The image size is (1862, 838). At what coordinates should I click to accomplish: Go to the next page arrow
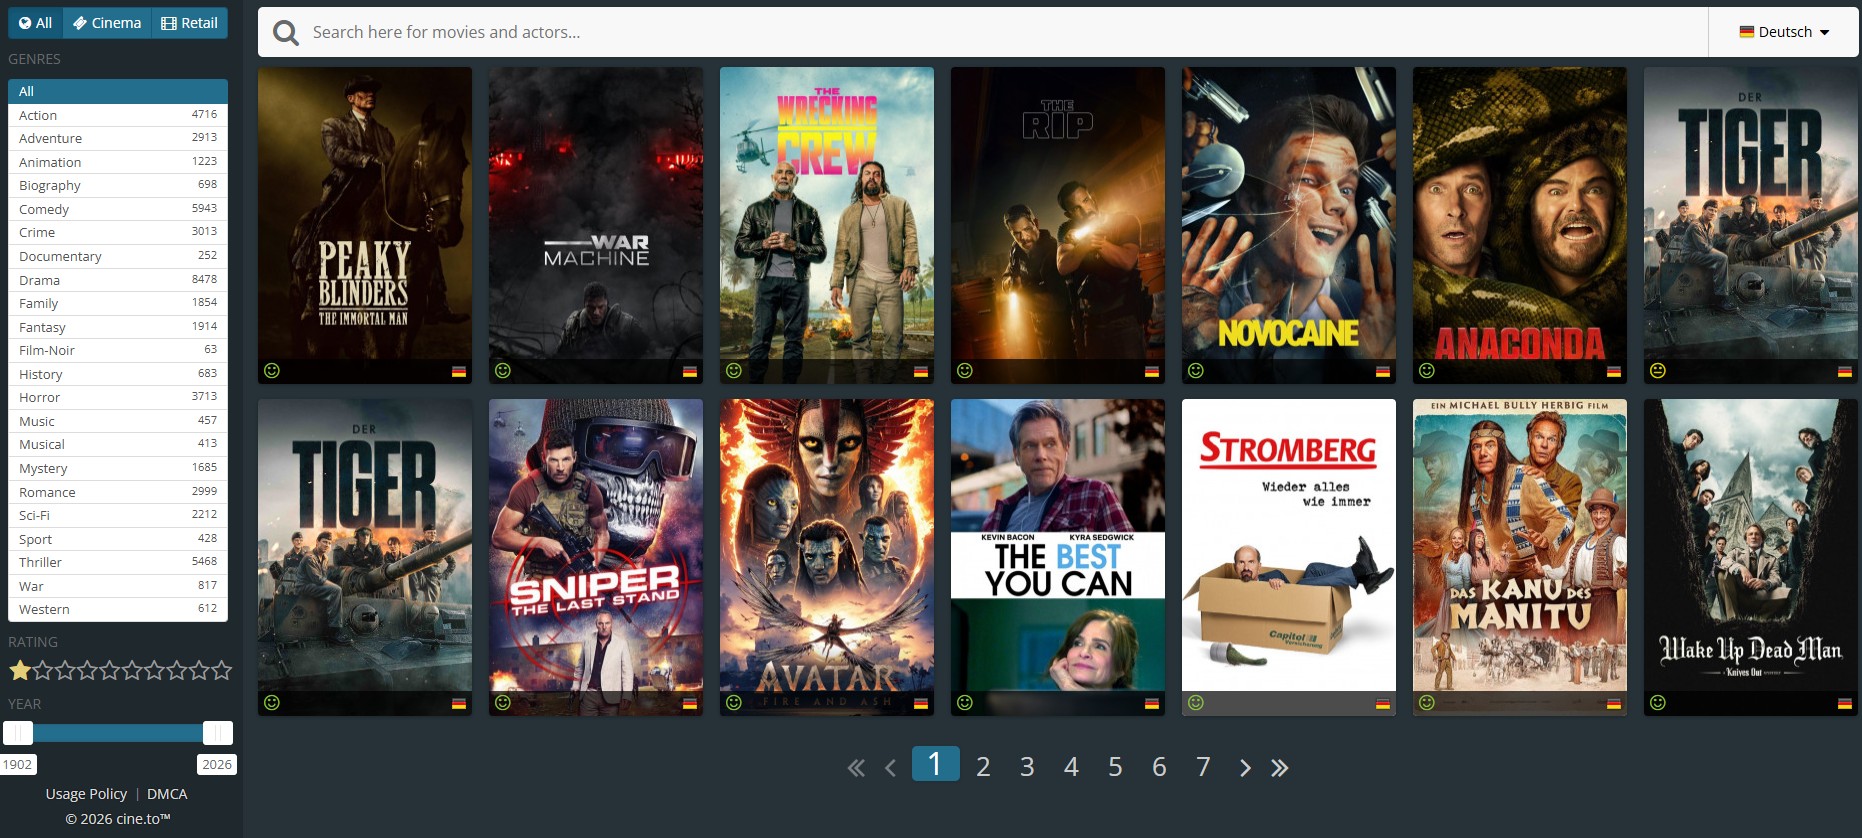tap(1245, 768)
